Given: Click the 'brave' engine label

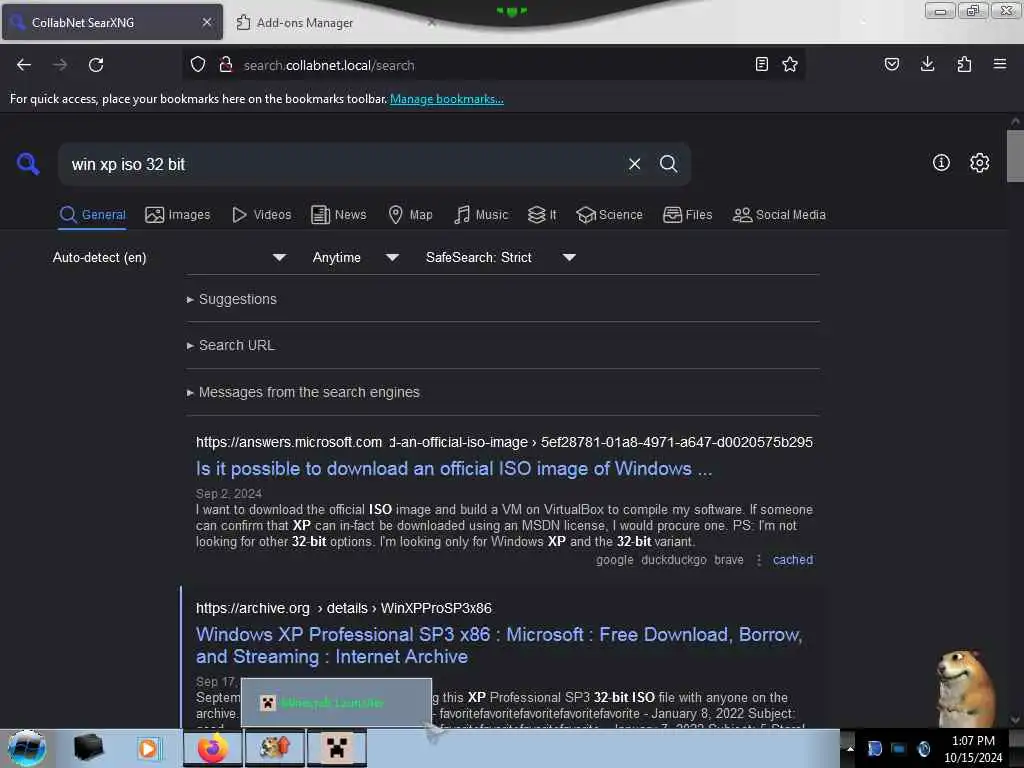Looking at the screenshot, I should (729, 560).
